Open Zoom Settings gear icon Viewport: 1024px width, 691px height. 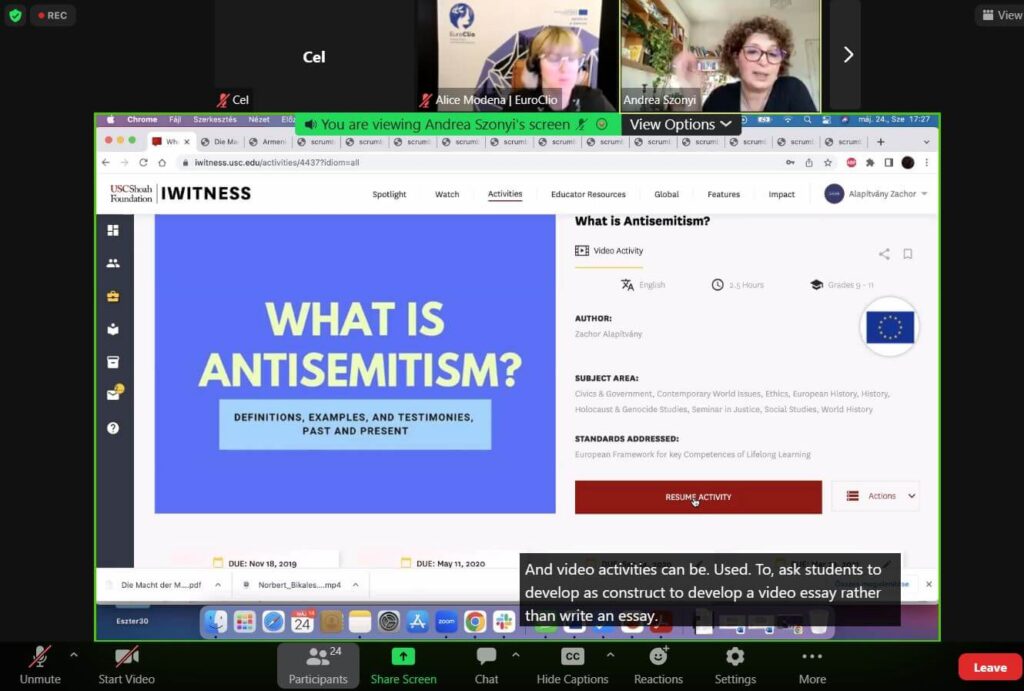[x=735, y=664]
